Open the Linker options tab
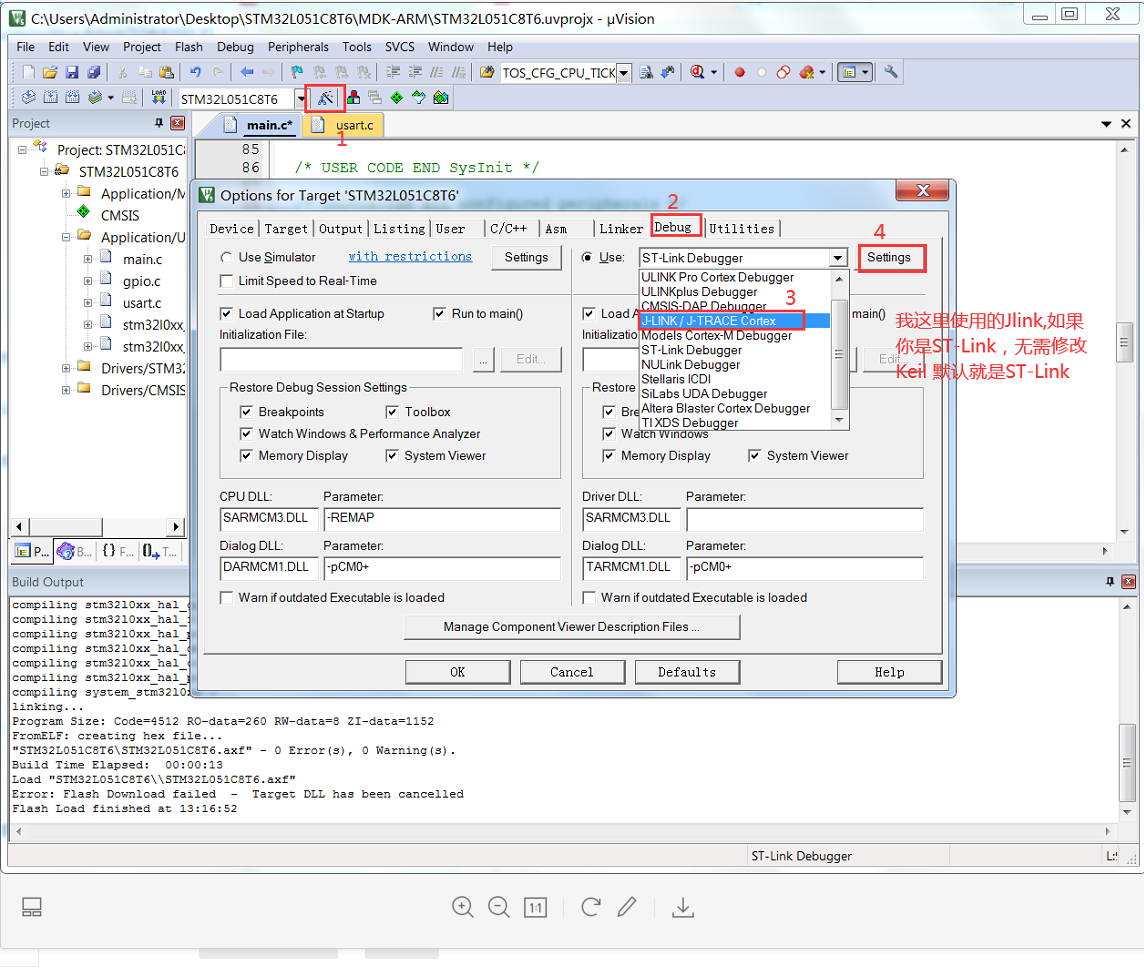Screen dimensions: 1144x968 (x=621, y=228)
